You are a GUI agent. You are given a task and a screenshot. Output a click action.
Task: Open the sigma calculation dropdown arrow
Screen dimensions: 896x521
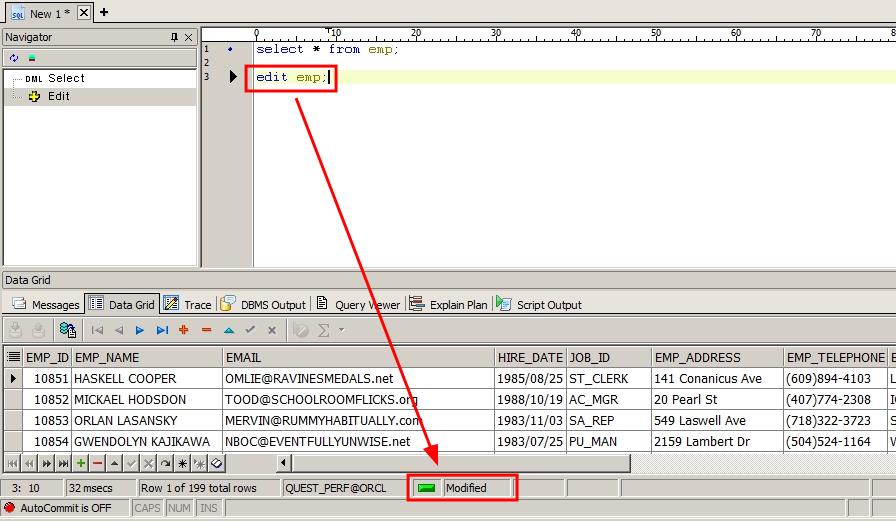click(341, 330)
